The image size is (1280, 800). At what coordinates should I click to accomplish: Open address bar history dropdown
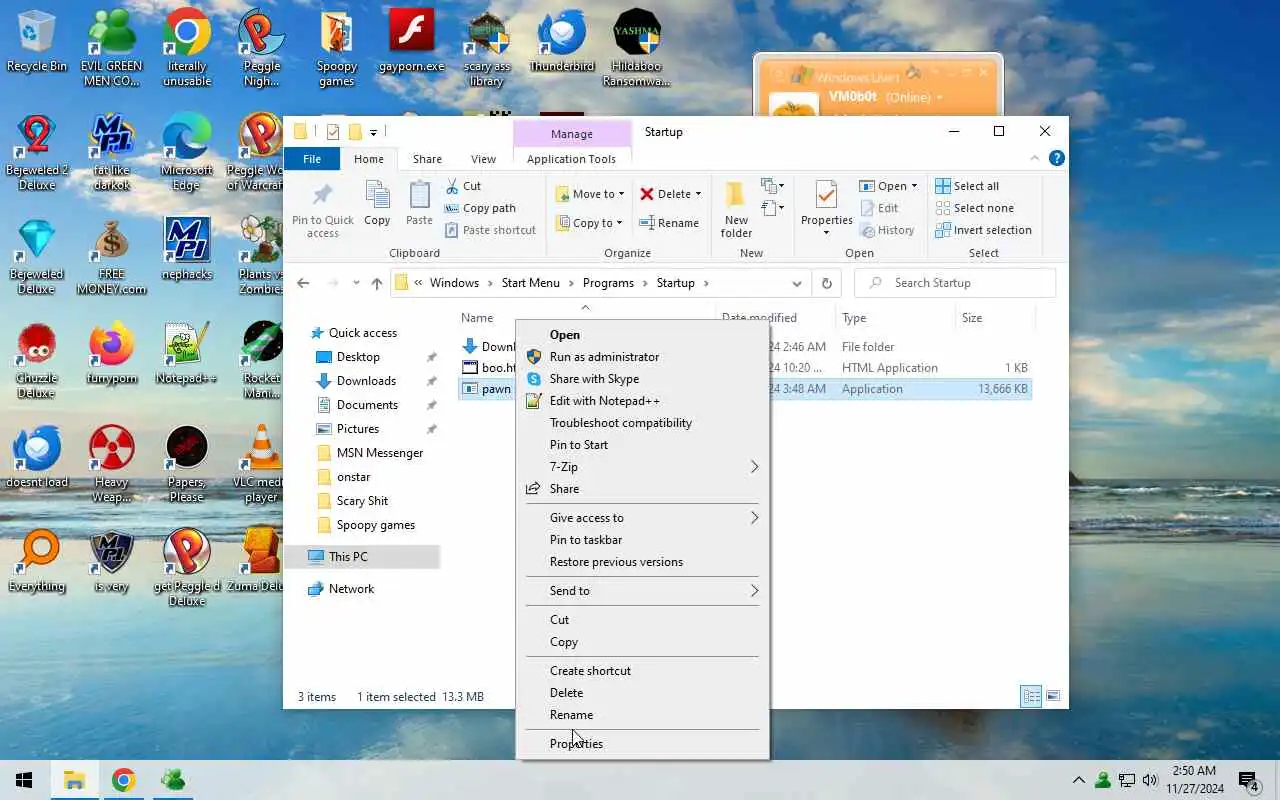pos(797,283)
